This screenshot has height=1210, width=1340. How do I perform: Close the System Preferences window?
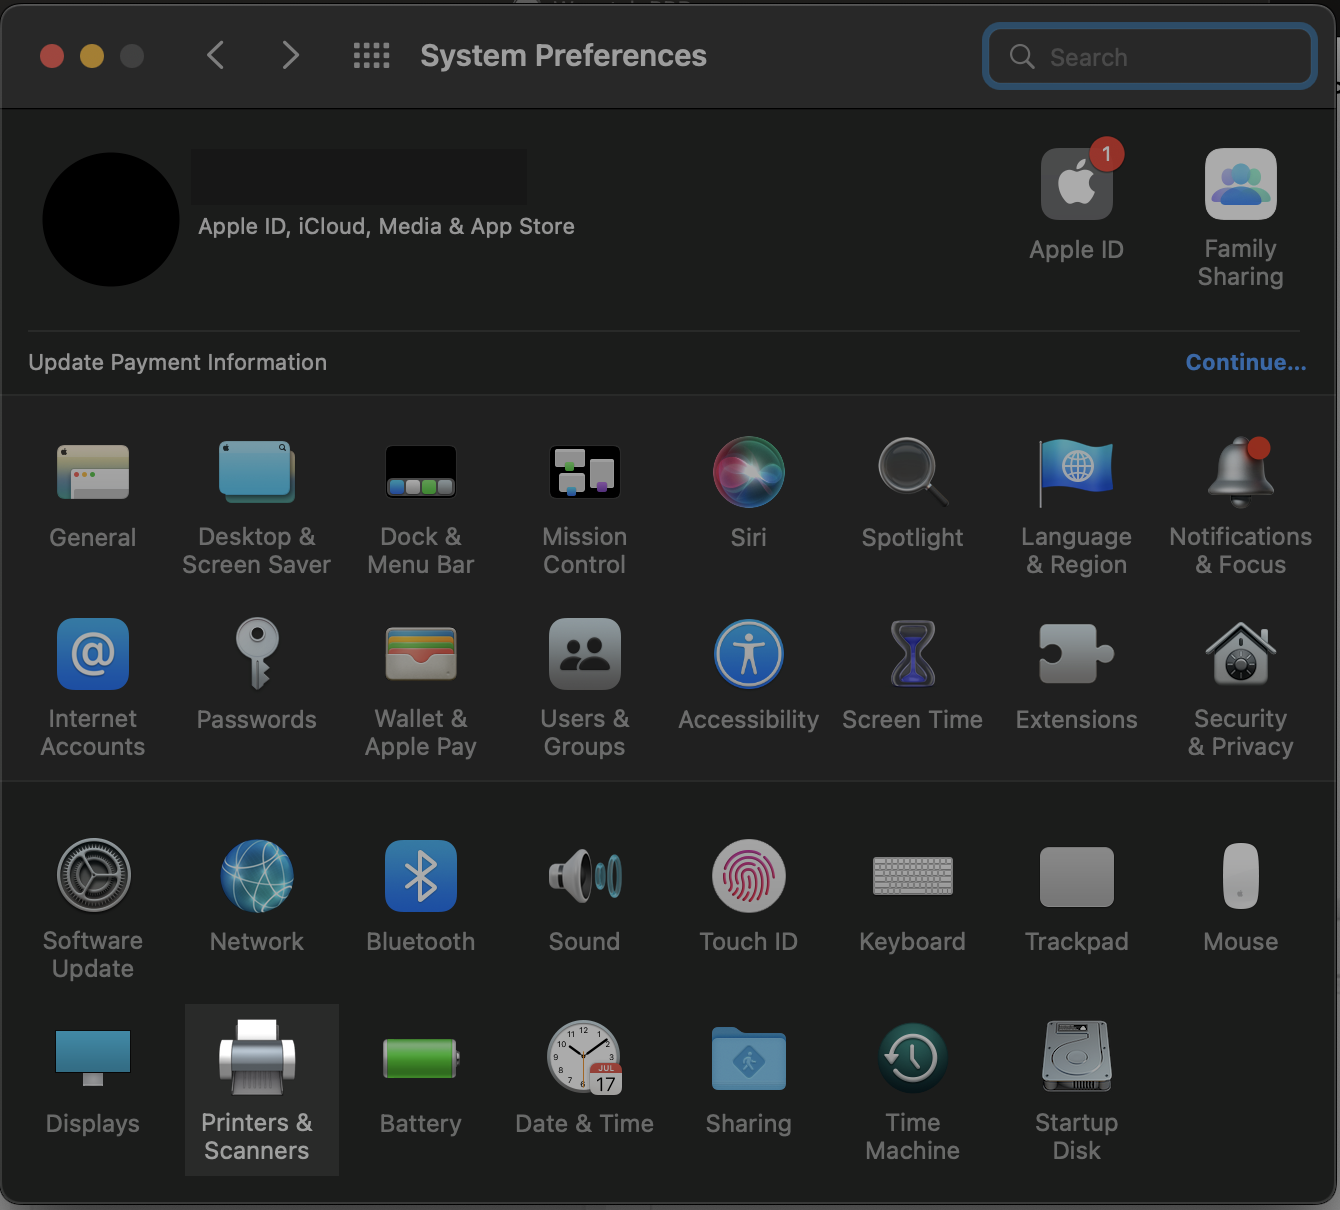(52, 56)
